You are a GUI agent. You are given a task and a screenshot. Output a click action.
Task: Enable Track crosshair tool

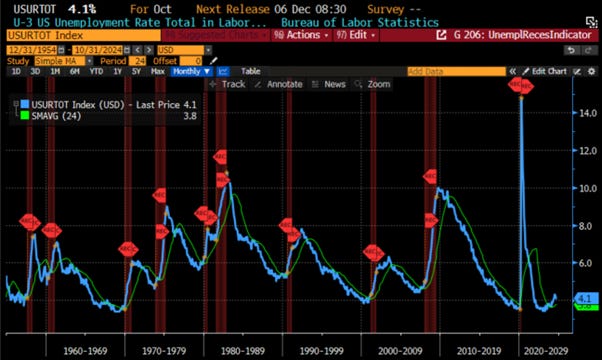(228, 84)
